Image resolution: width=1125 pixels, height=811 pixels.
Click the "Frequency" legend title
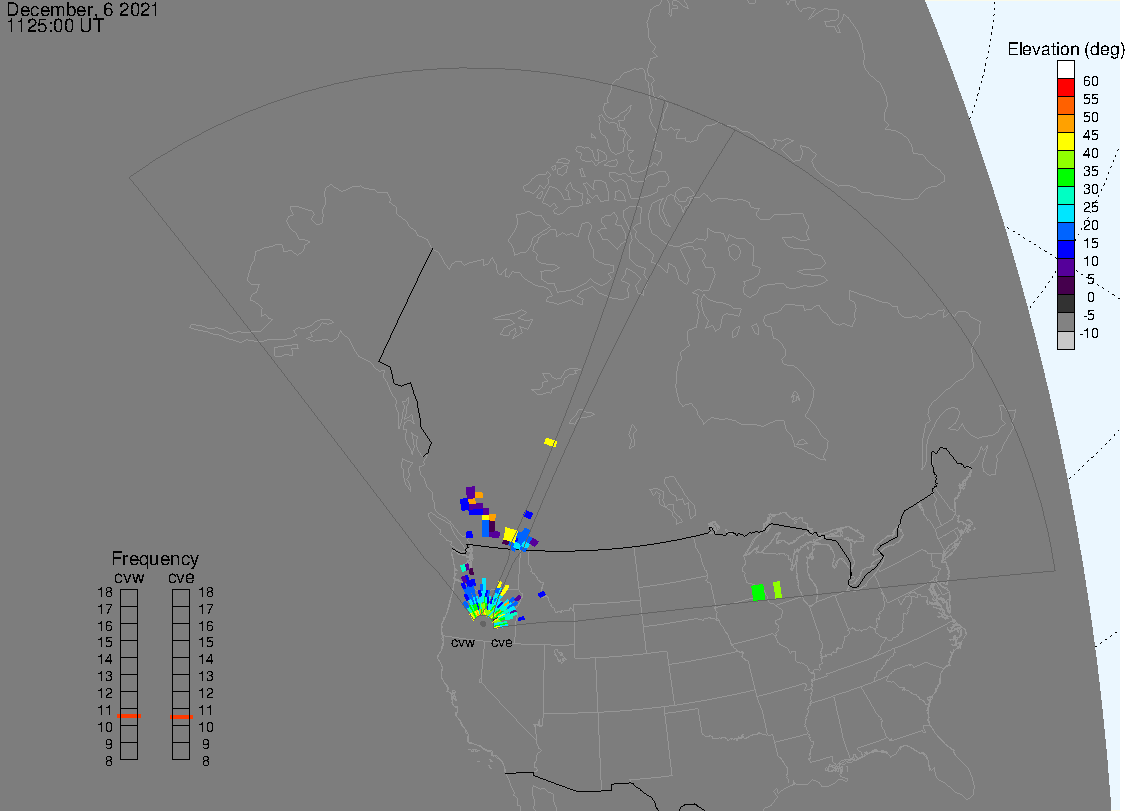tap(155, 558)
